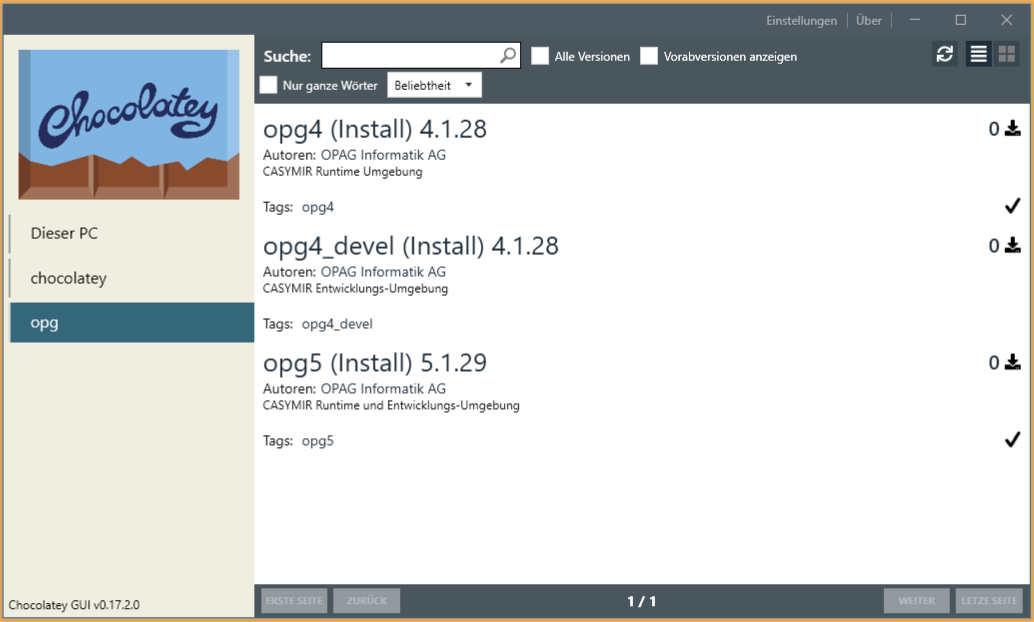Image resolution: width=1034 pixels, height=622 pixels.
Task: Open the Beliebtheit sort dropdown
Action: [x=434, y=85]
